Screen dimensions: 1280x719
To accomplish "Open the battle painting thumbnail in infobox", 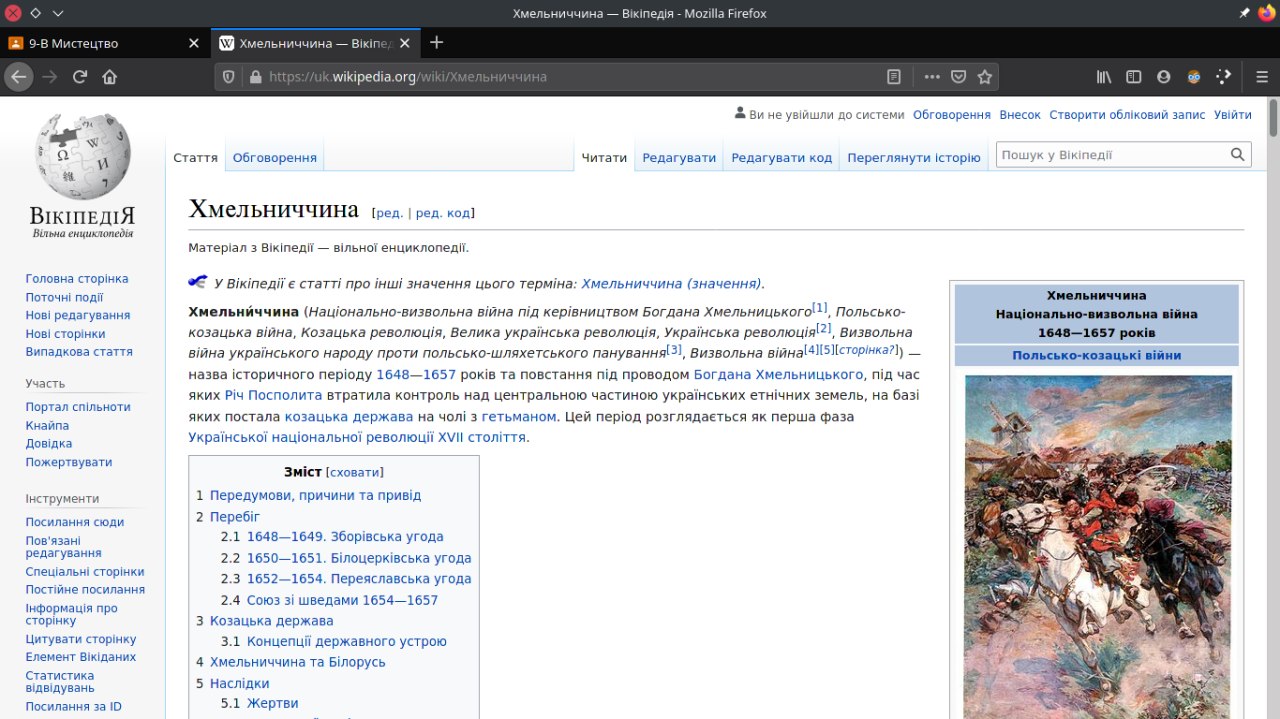I will 1098,546.
